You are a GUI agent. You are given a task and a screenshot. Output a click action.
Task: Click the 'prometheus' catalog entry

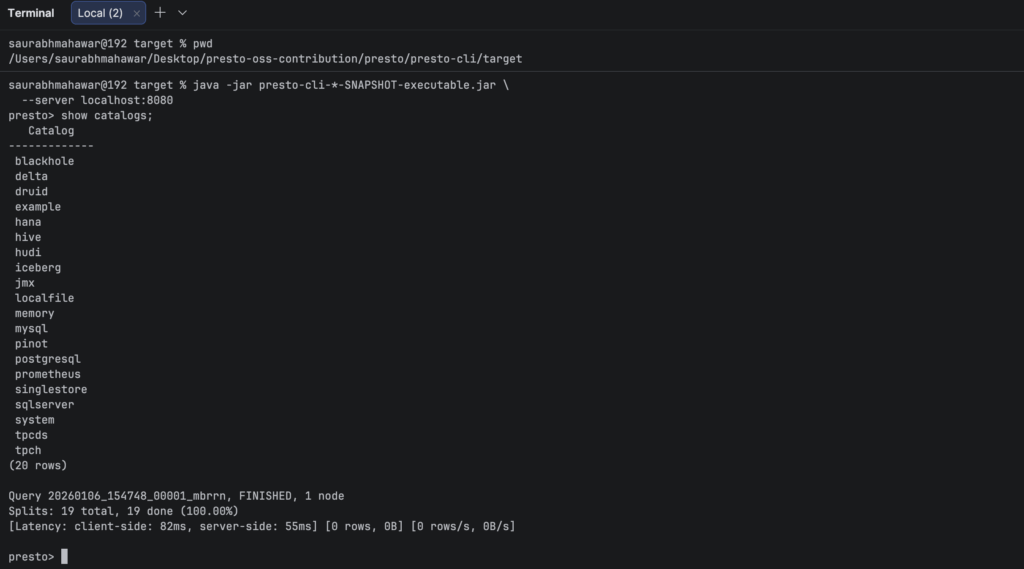point(48,374)
